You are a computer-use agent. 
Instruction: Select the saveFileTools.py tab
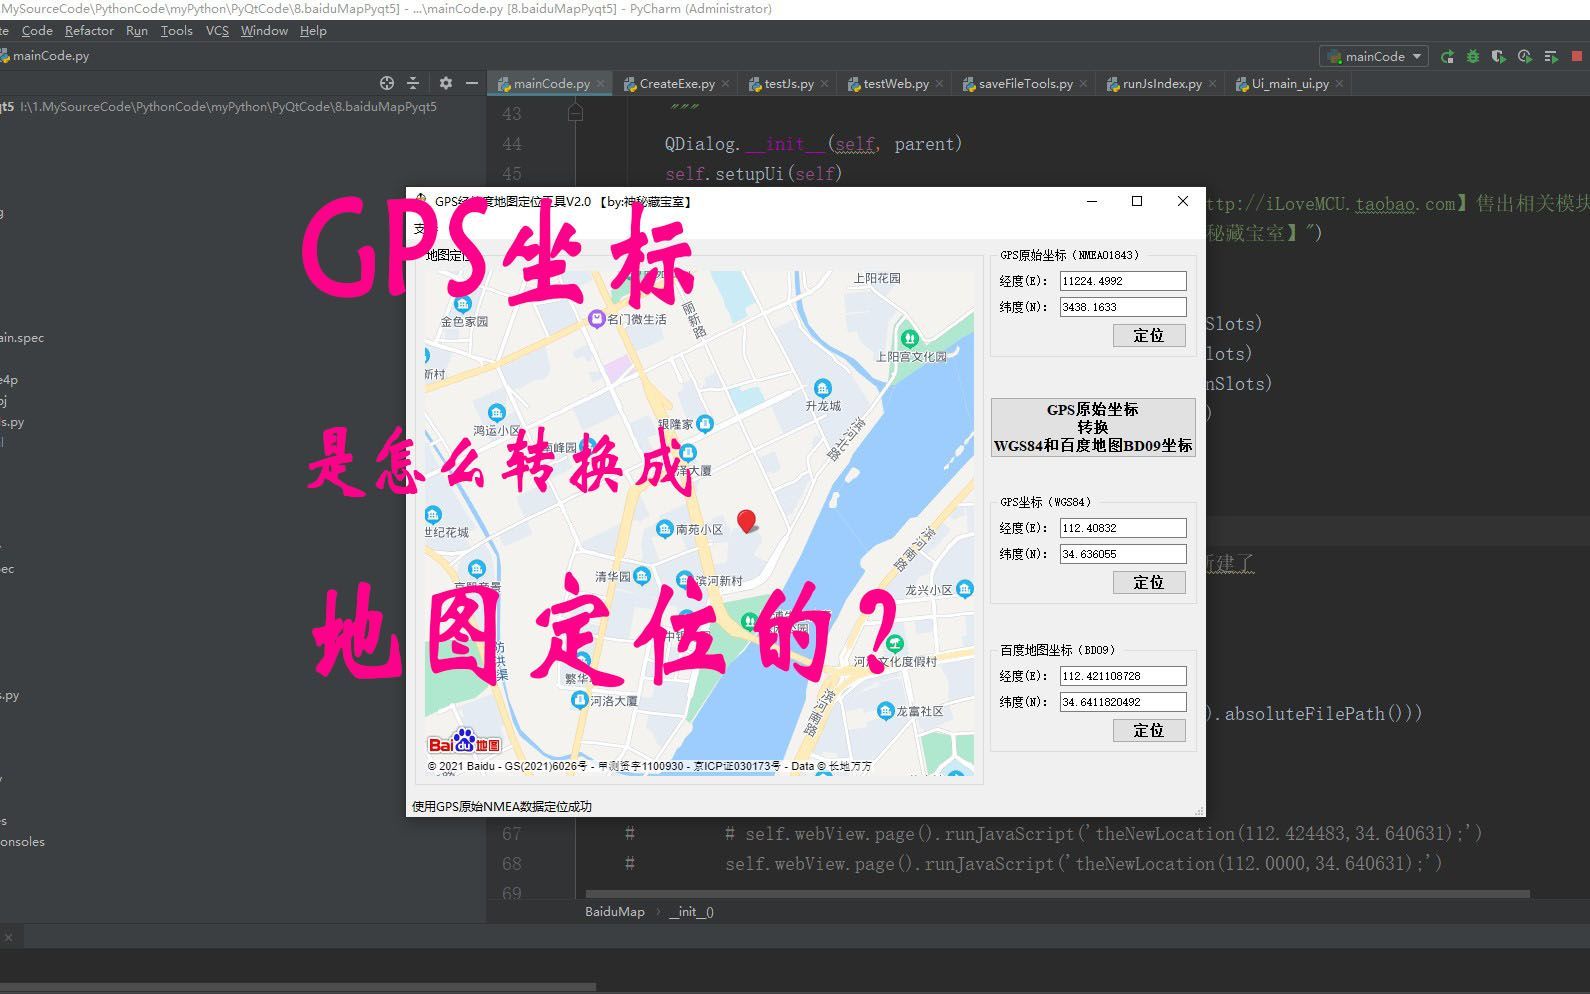tap(1025, 84)
